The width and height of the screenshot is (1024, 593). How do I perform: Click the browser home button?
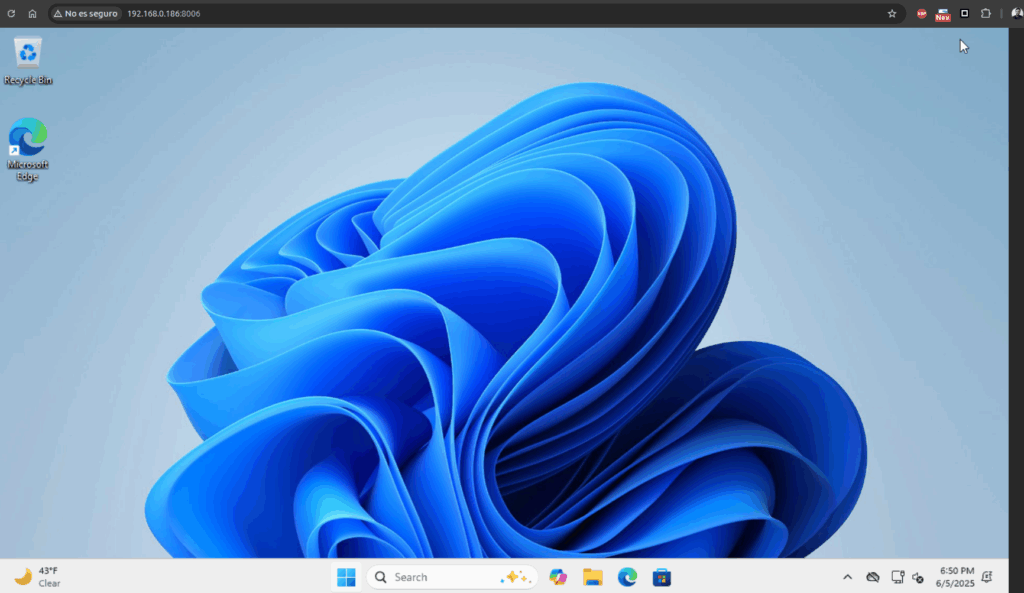[33, 13]
